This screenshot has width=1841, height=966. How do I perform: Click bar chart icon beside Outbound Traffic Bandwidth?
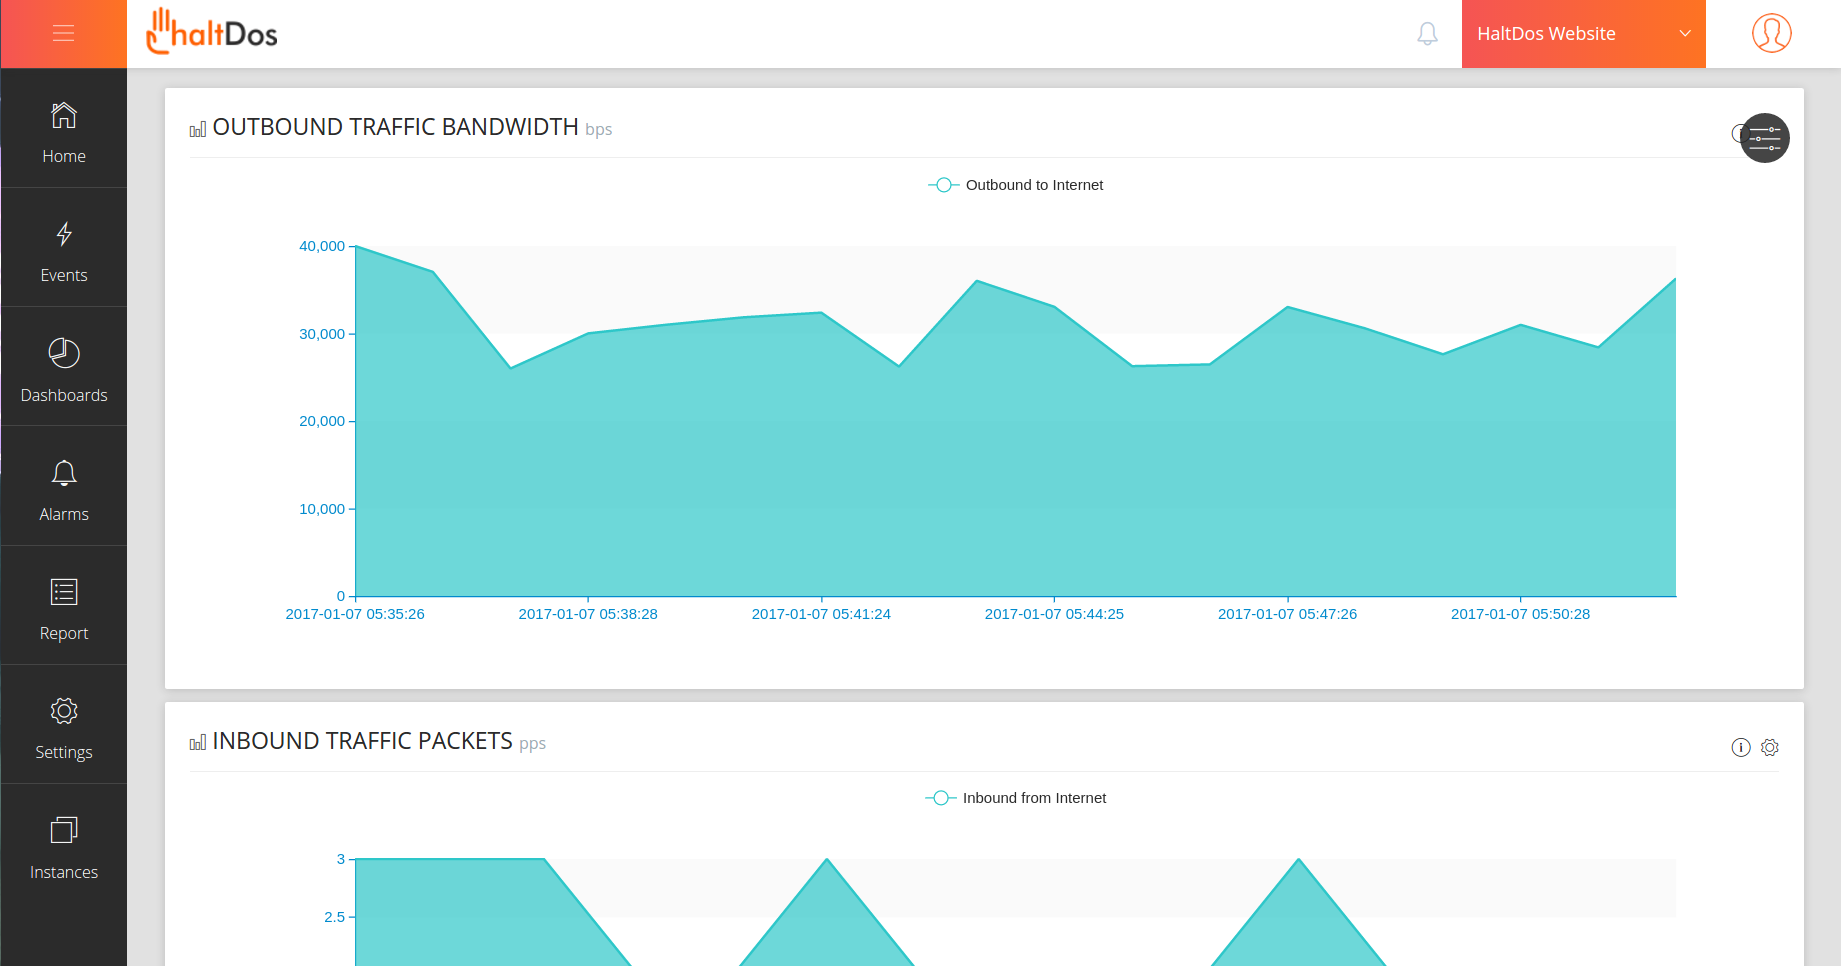pyautogui.click(x=198, y=129)
